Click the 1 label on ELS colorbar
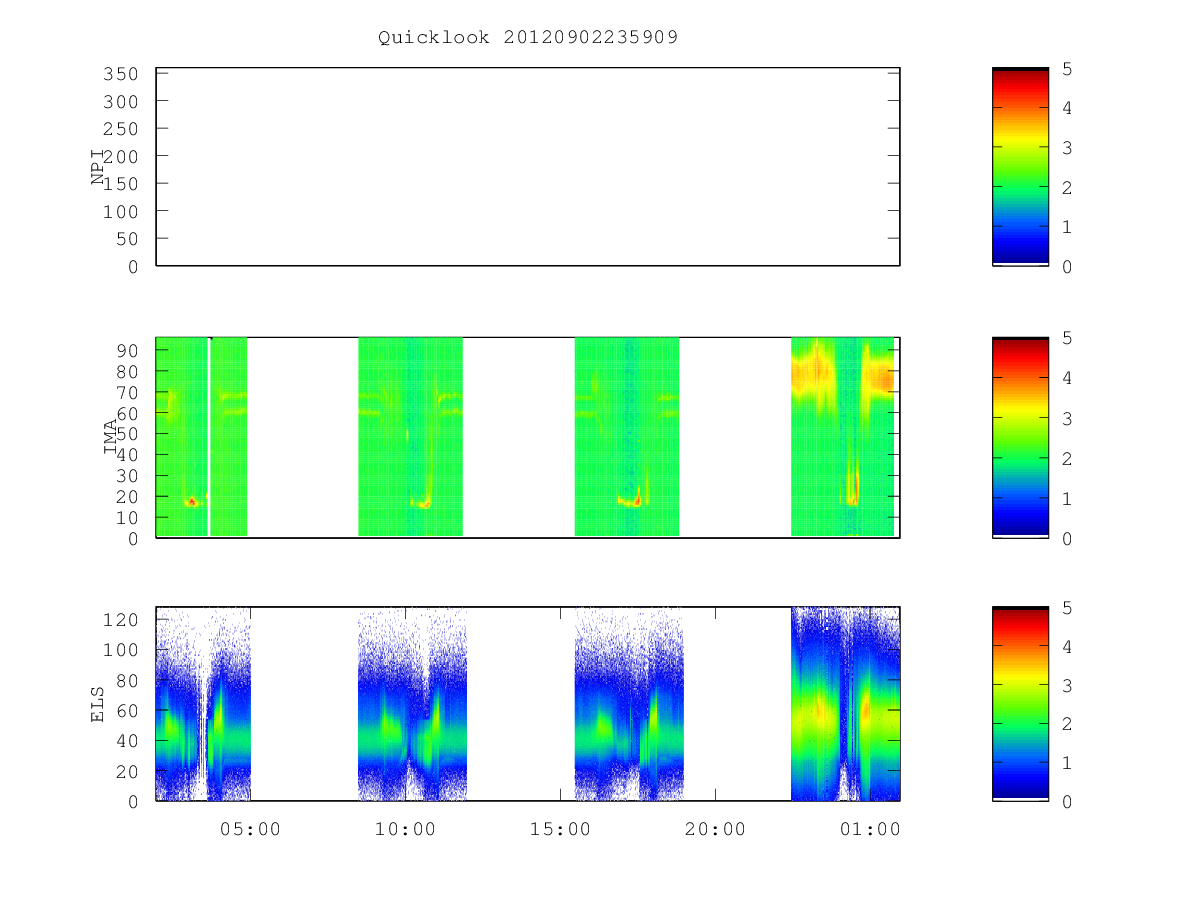This screenshot has height=900, width=1200. pyautogui.click(x=1068, y=763)
